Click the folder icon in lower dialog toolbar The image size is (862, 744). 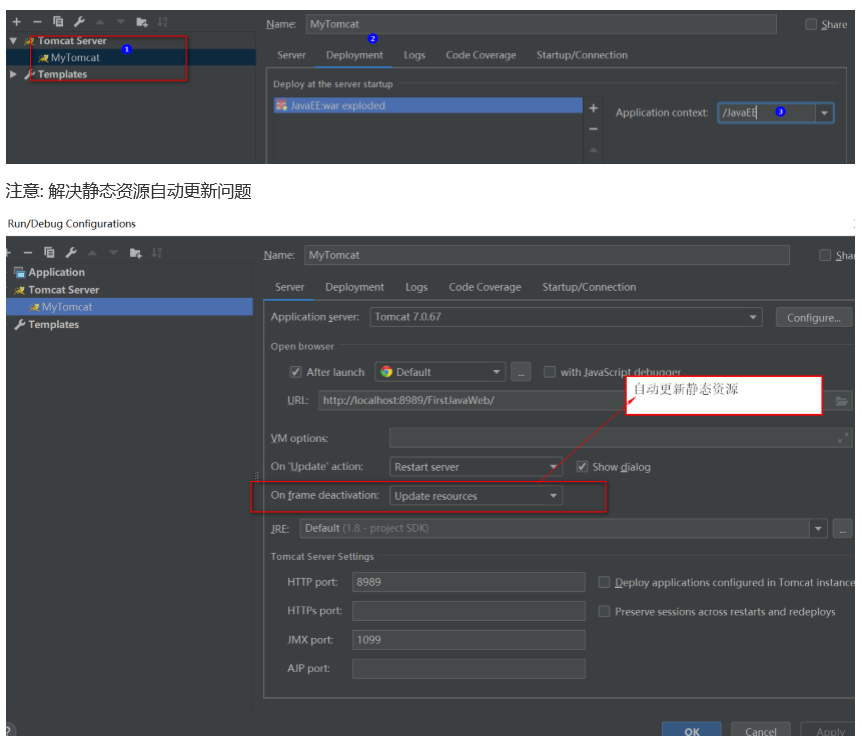pos(135,253)
